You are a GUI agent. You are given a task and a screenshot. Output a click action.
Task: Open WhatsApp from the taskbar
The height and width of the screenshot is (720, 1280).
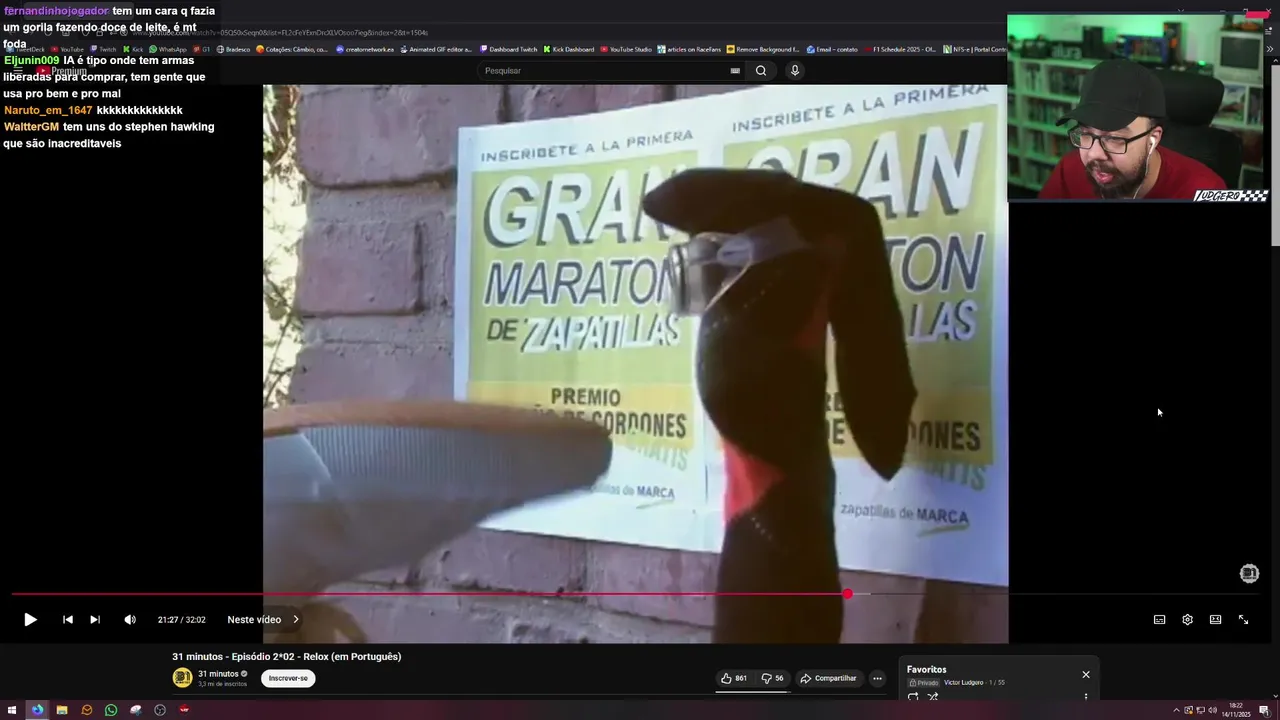[111, 710]
